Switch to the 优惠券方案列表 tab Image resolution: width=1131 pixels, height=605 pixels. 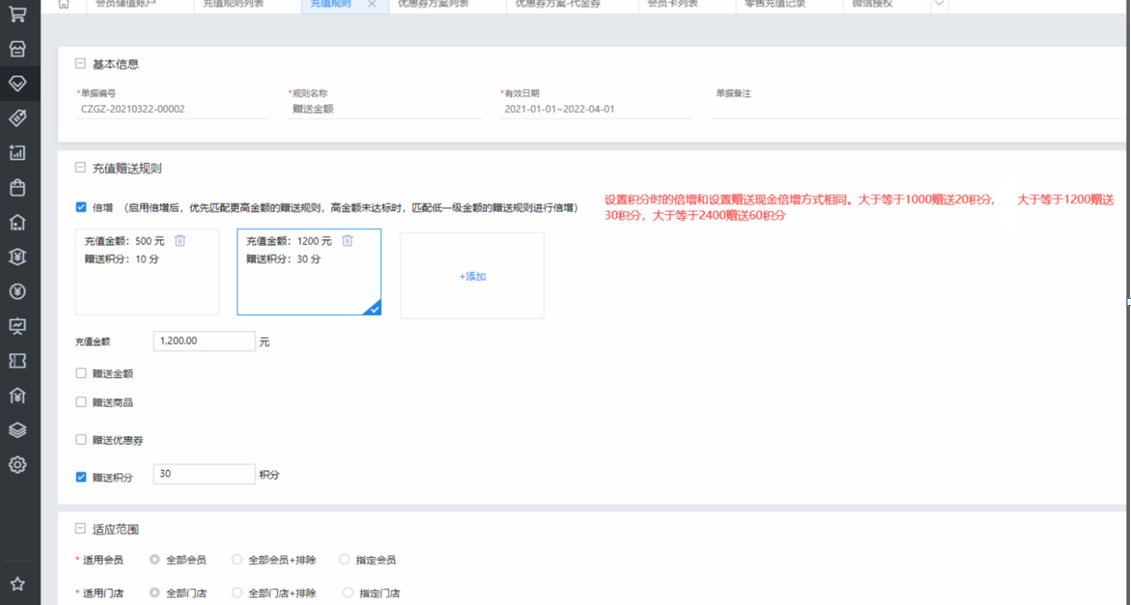tap(432, 4)
